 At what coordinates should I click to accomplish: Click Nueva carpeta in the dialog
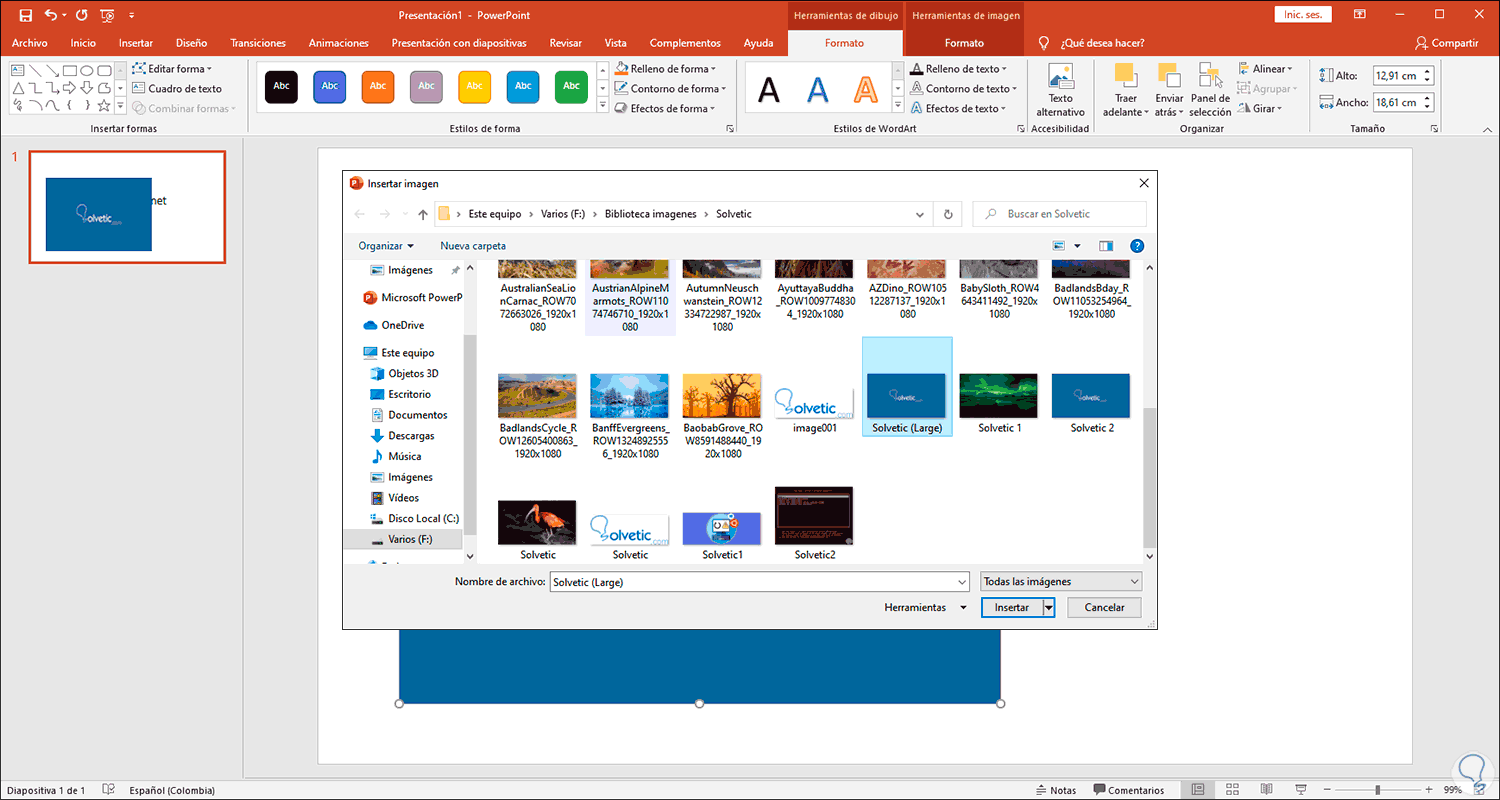pyautogui.click(x=473, y=246)
